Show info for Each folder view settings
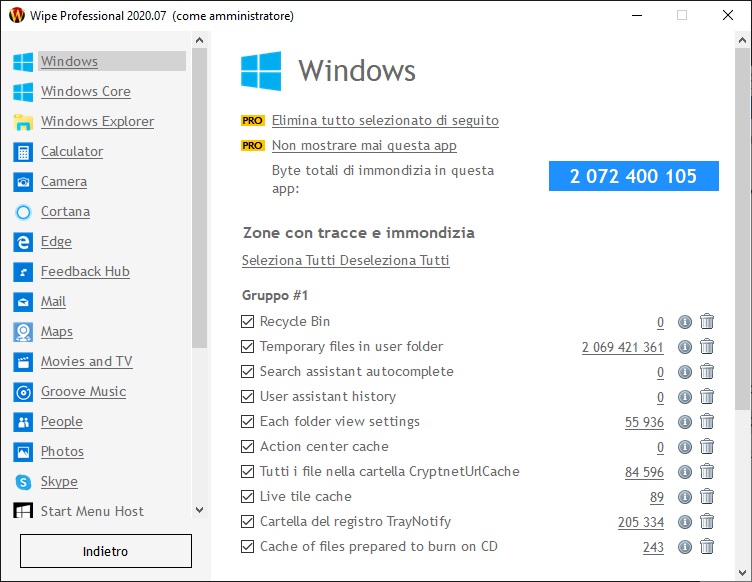752x582 pixels. pos(685,422)
